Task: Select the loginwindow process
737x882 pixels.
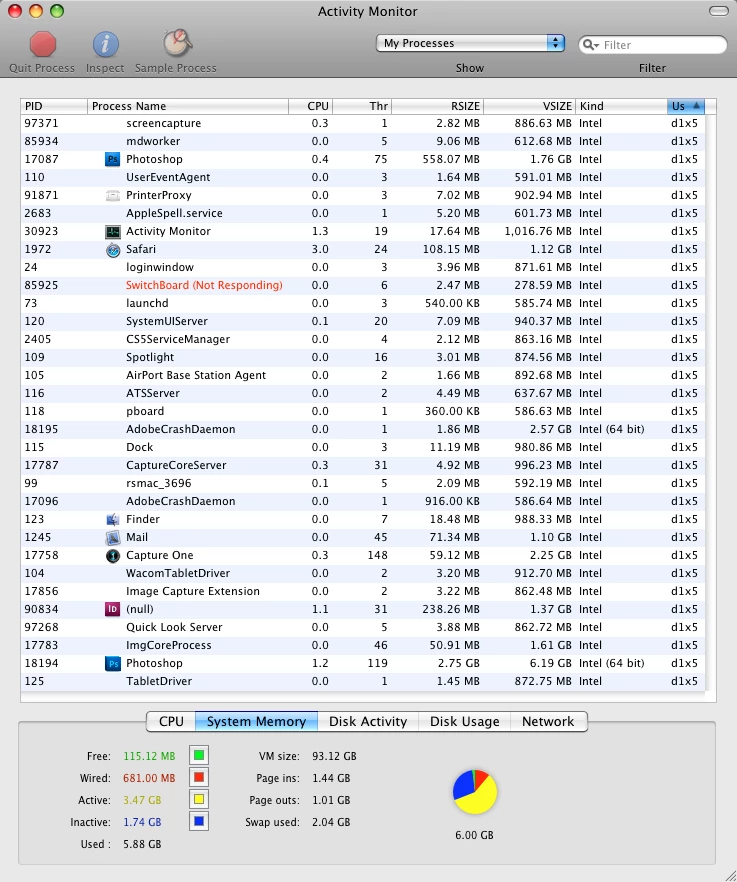Action: (363, 267)
